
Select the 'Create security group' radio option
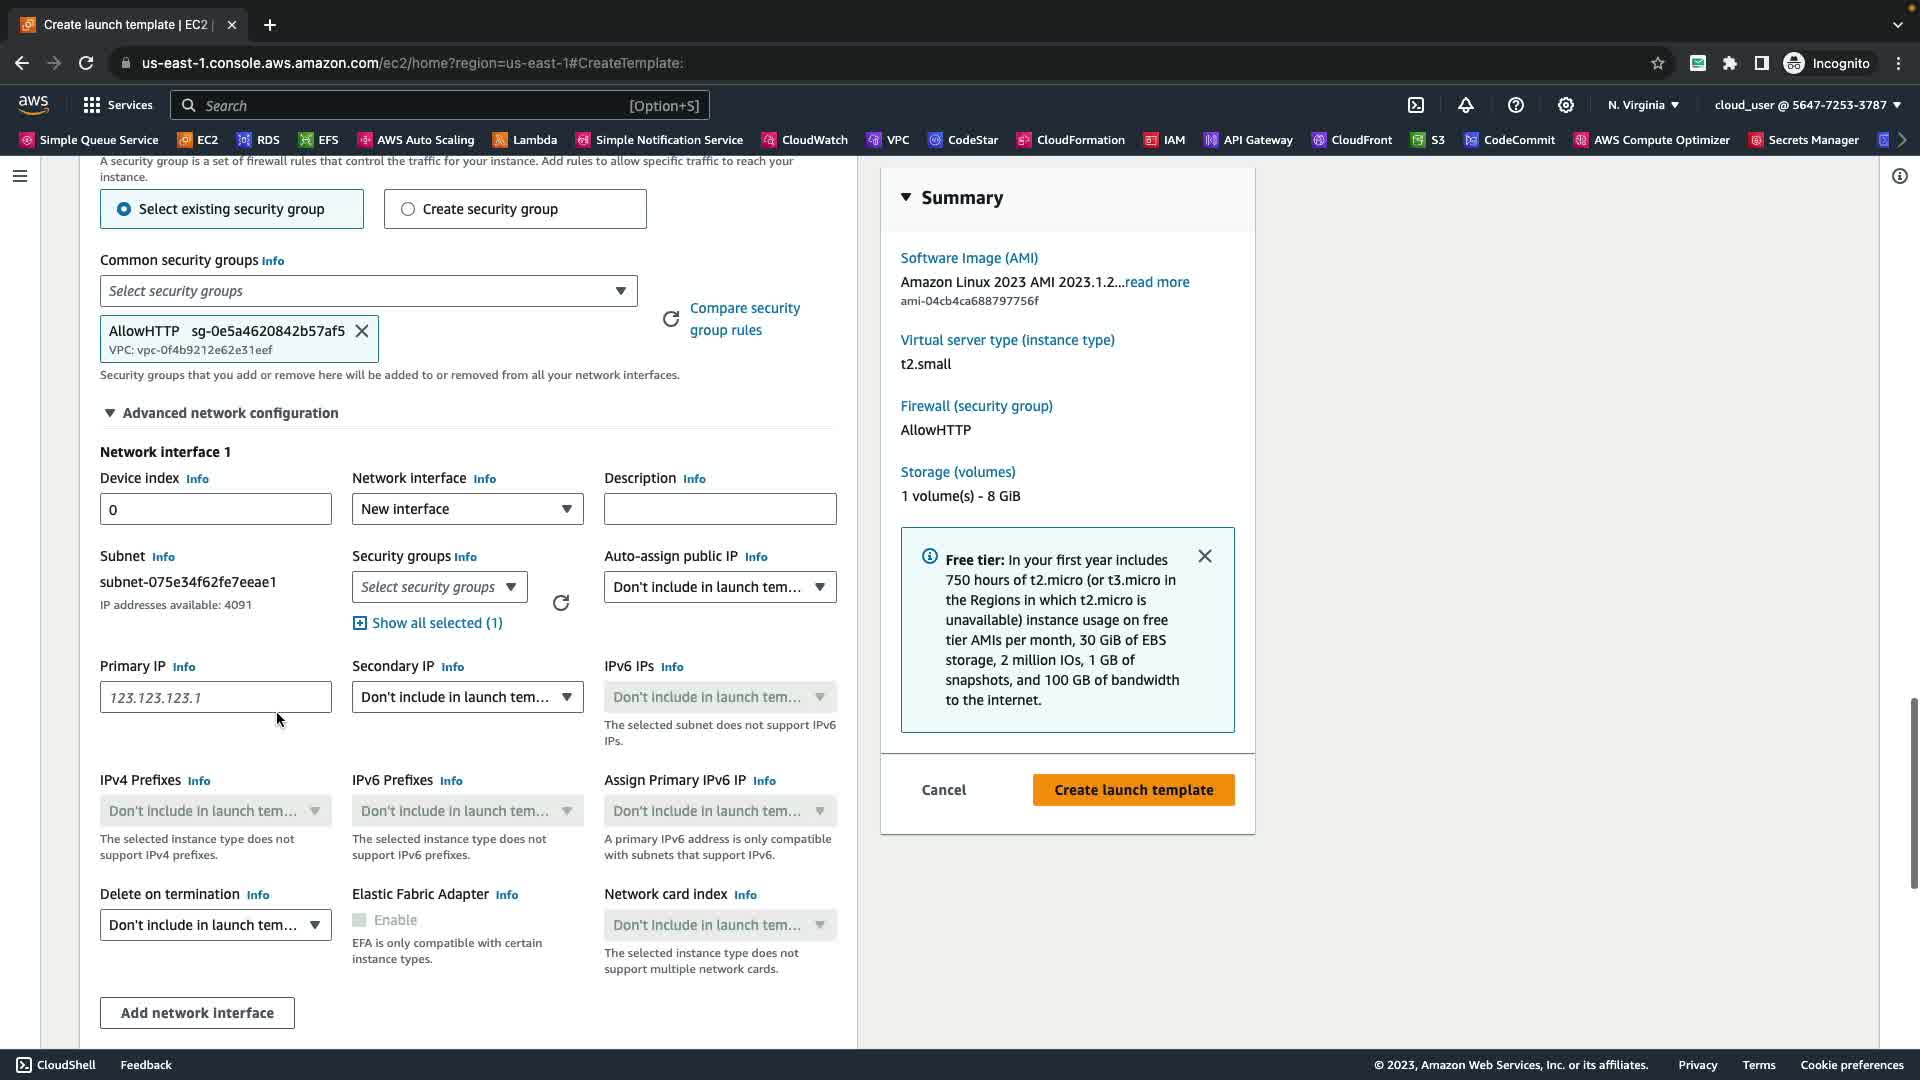tap(408, 209)
